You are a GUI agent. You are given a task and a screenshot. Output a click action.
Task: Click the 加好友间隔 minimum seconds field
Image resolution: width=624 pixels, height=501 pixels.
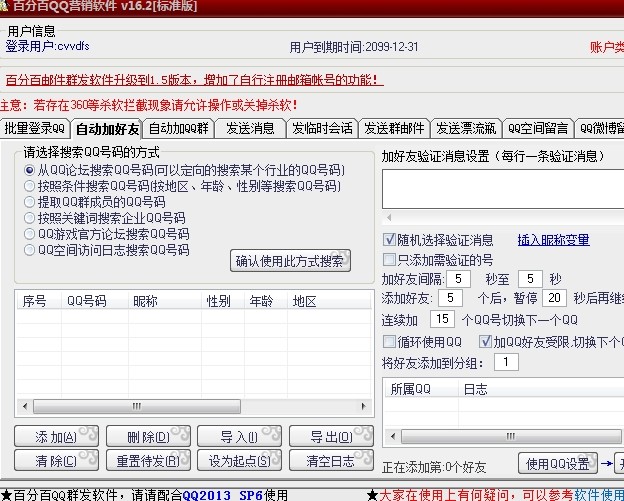point(458,279)
